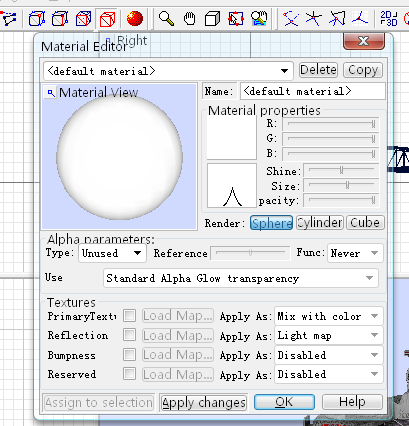This screenshot has width=409, height=426.
Task: Tick the Reflection texture checkbox
Action: click(x=129, y=335)
